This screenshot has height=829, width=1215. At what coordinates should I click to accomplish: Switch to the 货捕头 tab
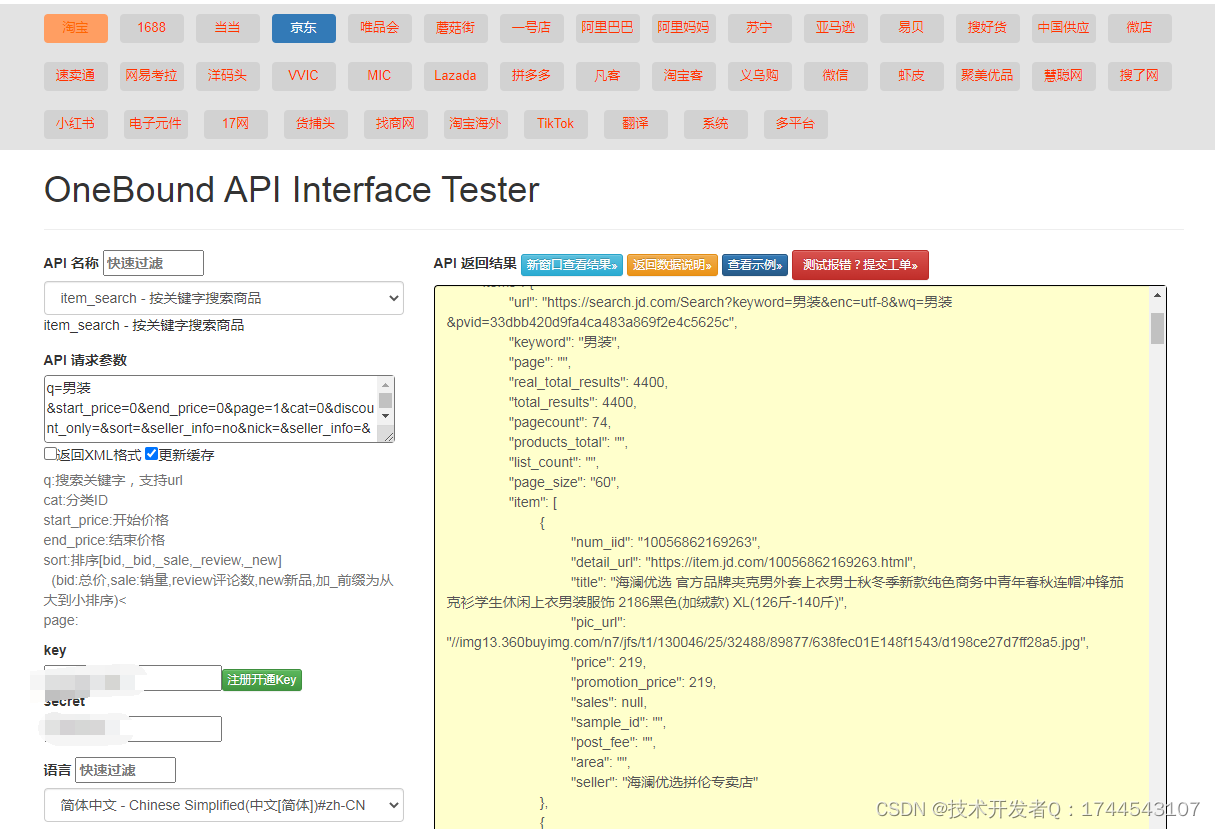(316, 124)
